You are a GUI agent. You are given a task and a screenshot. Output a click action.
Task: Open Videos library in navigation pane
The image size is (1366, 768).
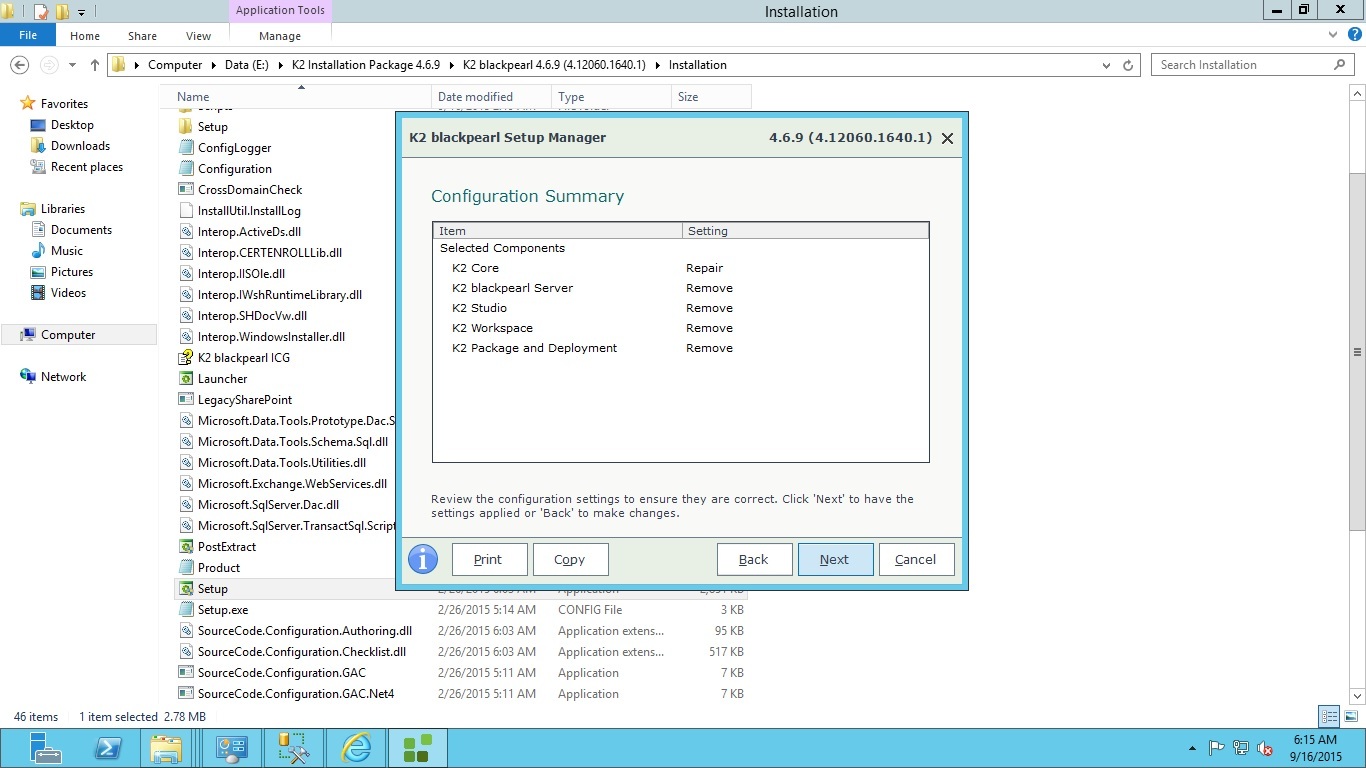pos(69,293)
